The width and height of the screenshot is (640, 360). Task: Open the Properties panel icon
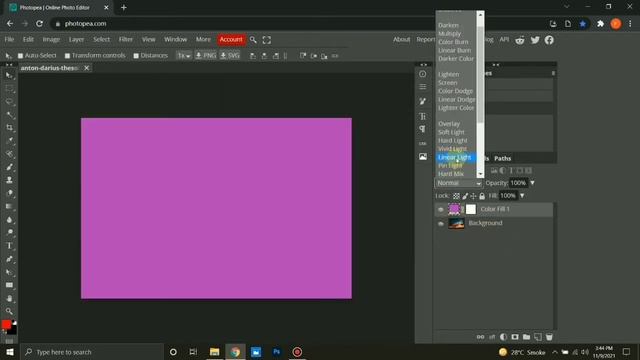pos(423,87)
